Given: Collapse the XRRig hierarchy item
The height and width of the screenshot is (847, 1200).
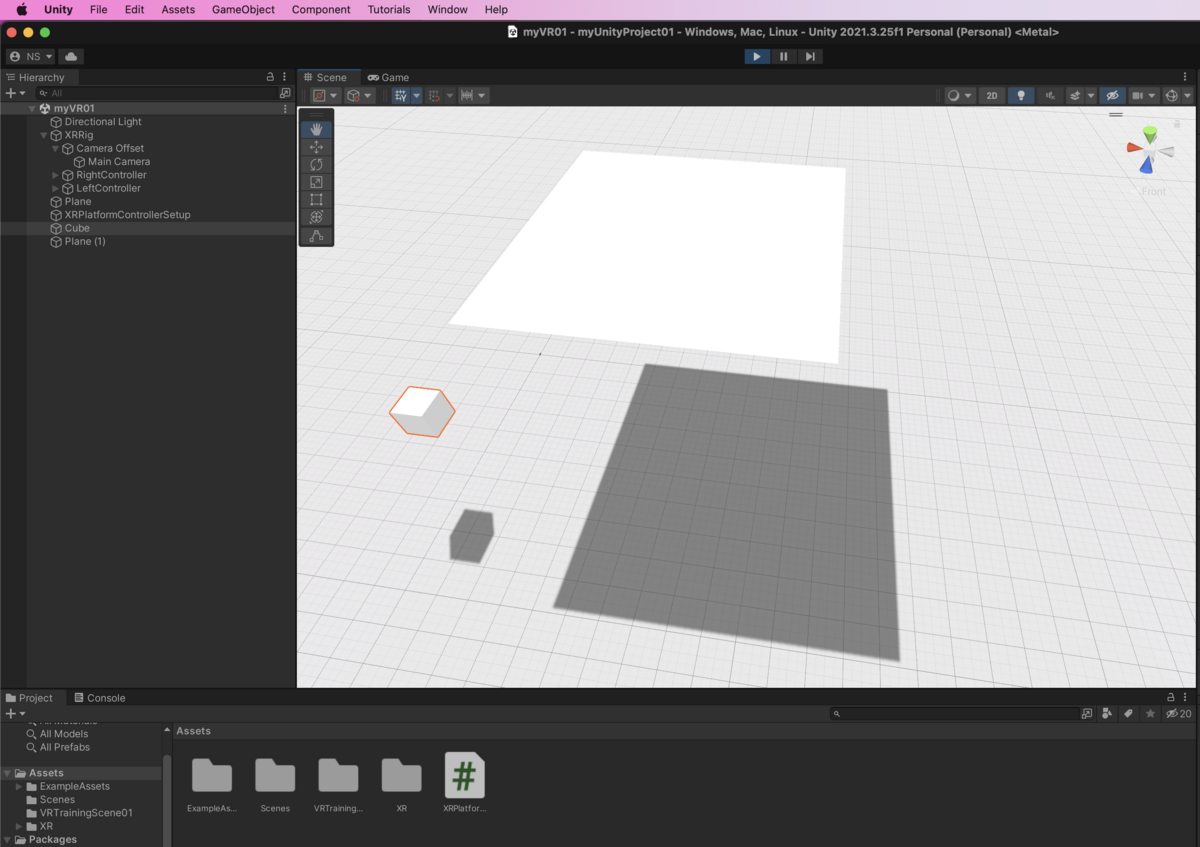Looking at the screenshot, I should (x=43, y=135).
